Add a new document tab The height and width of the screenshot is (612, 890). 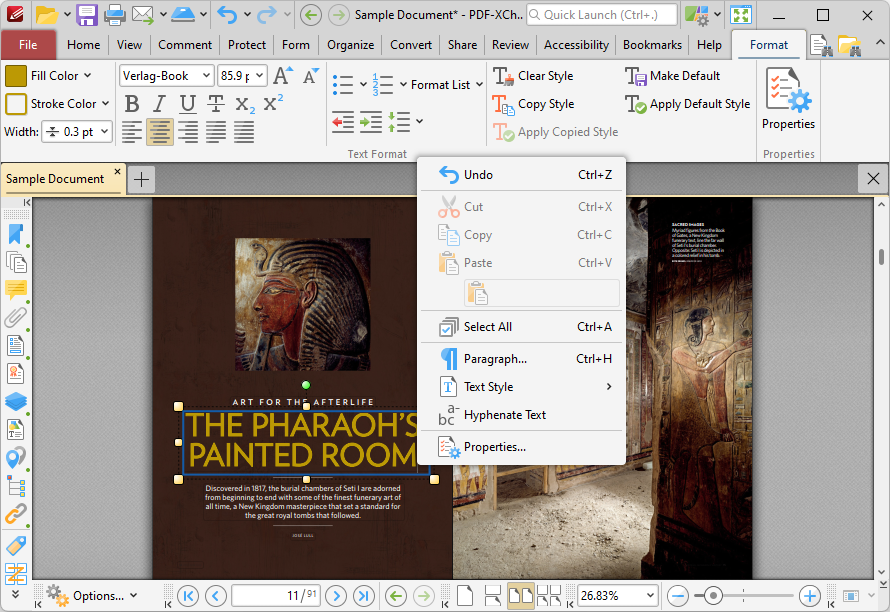click(141, 179)
